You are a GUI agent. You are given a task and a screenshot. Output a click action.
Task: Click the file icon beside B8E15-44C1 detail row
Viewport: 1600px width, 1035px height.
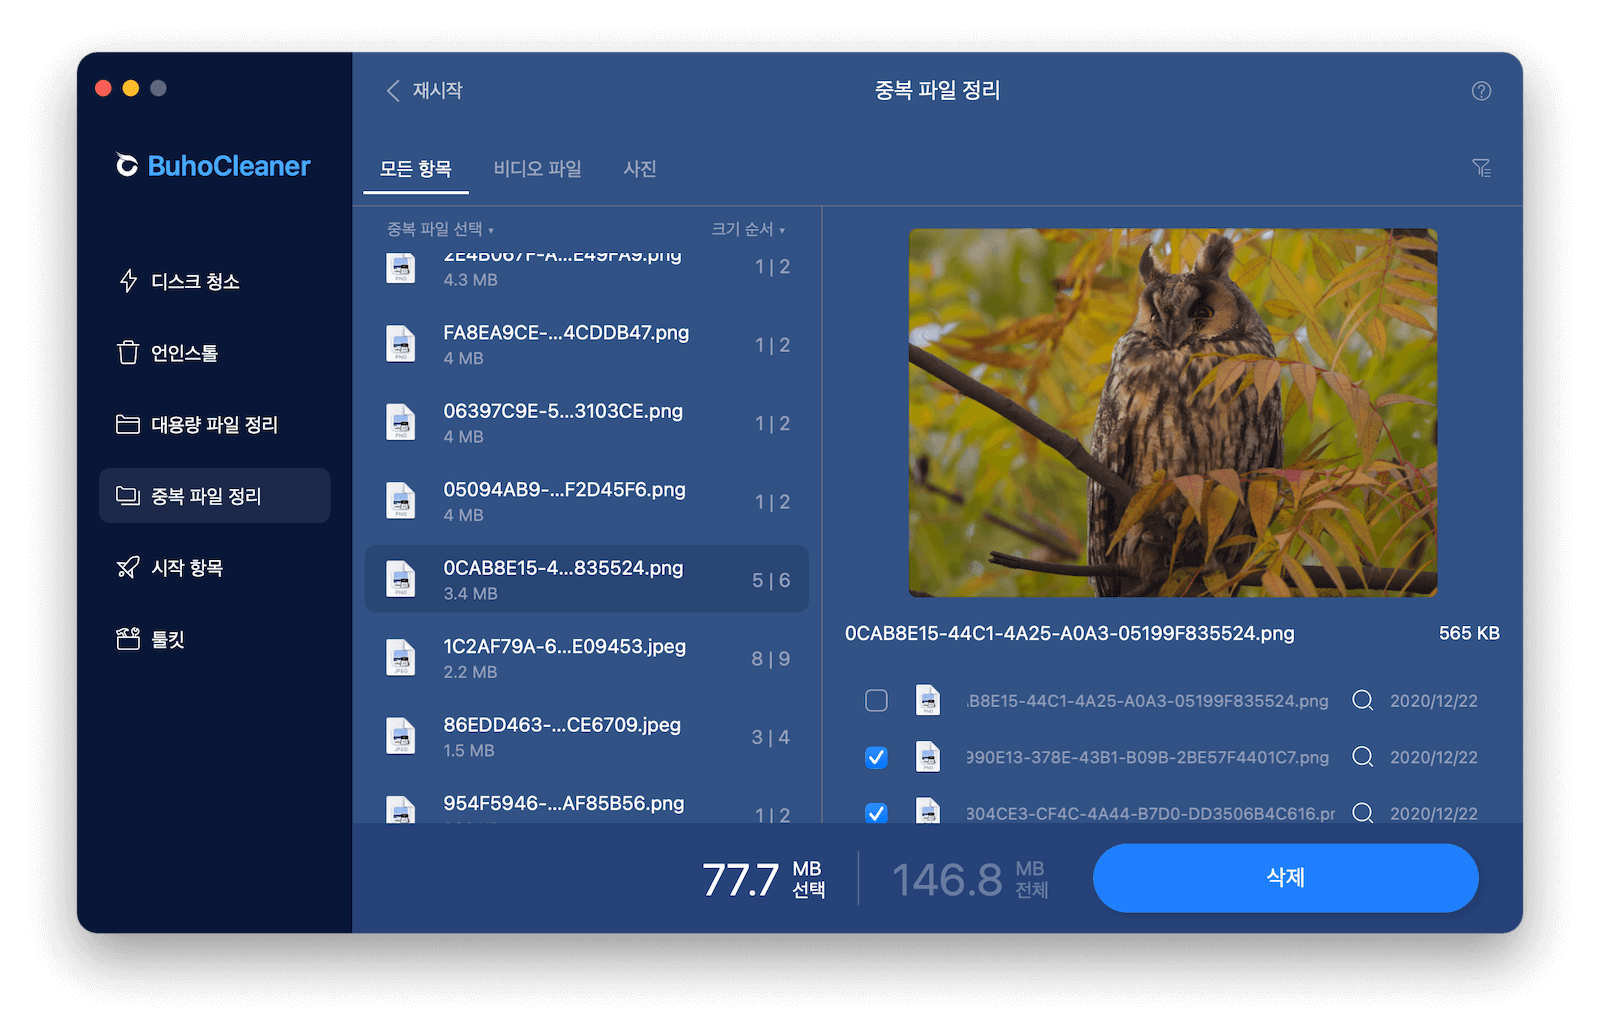coord(928,700)
